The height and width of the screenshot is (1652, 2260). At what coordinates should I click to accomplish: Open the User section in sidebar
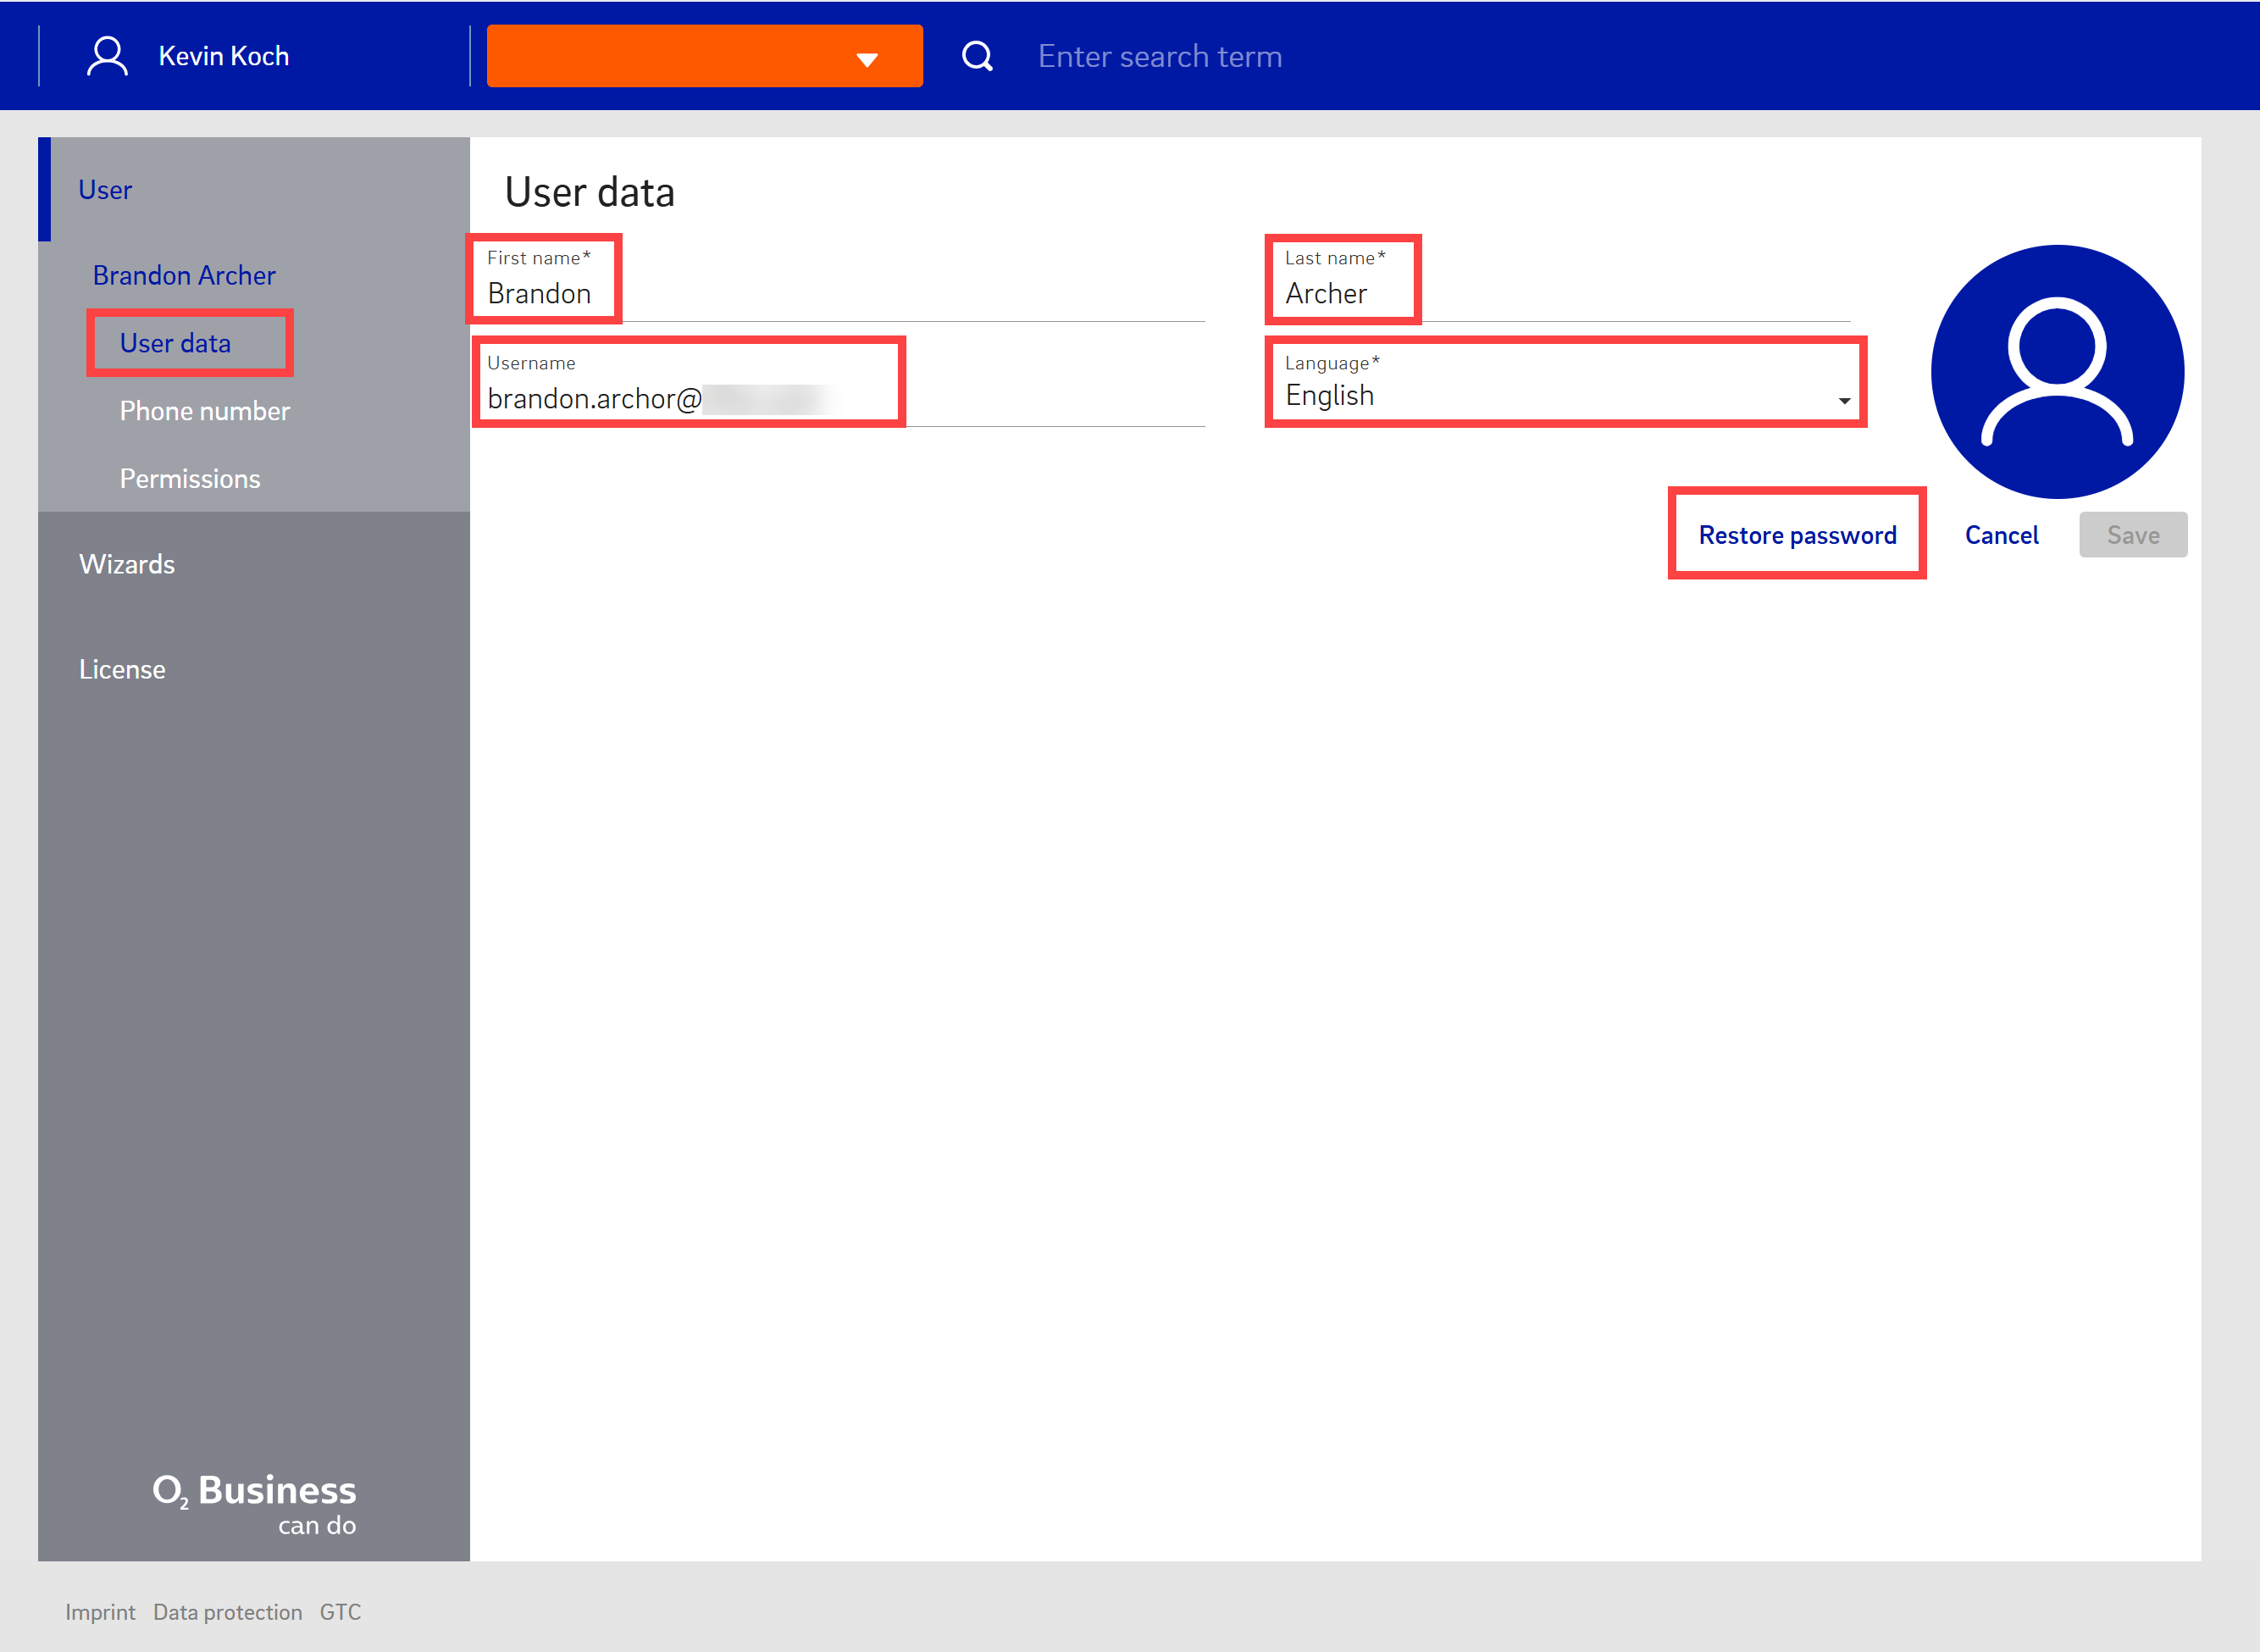tap(105, 190)
